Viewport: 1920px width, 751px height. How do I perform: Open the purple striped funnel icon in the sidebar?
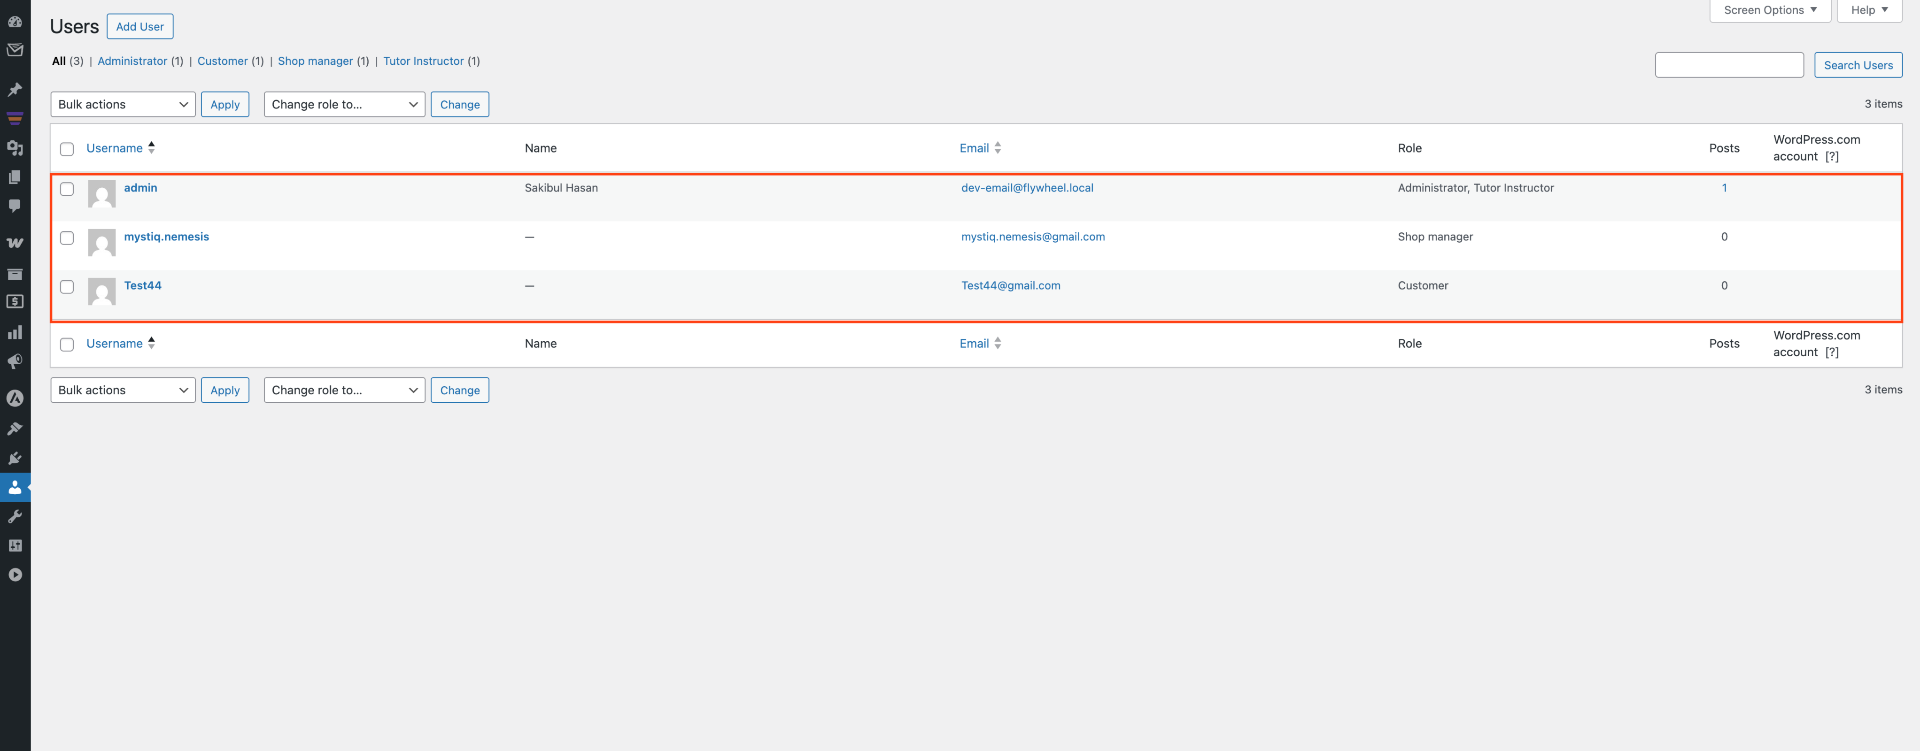pos(15,119)
